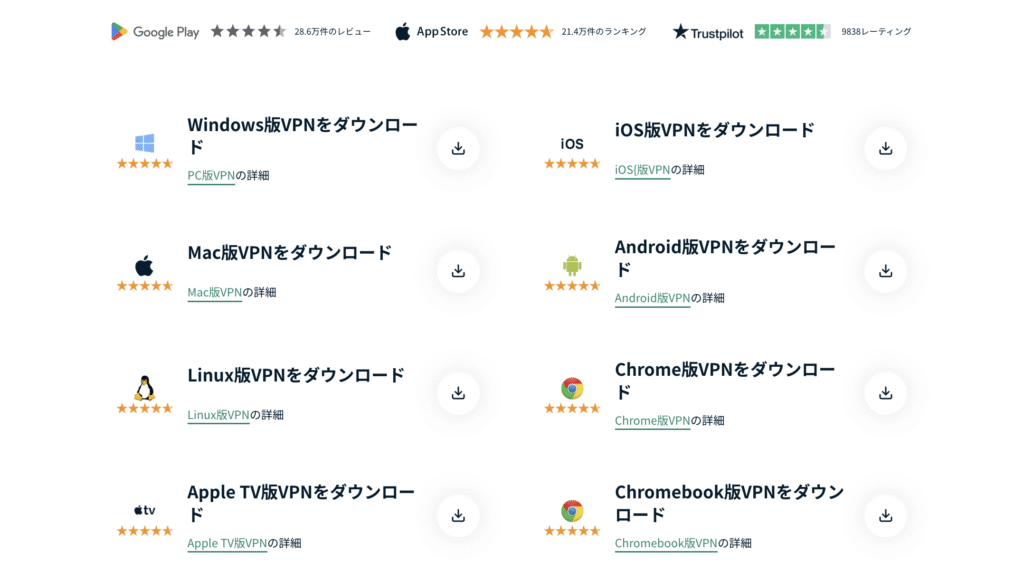Click the Chromebook VPN download arrow icon
The height and width of the screenshot is (572, 1024).
[x=886, y=516]
